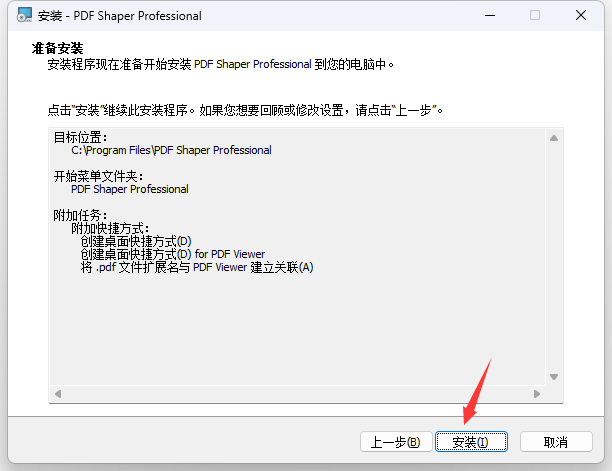Click the 准备安装 heading

pos(57,49)
